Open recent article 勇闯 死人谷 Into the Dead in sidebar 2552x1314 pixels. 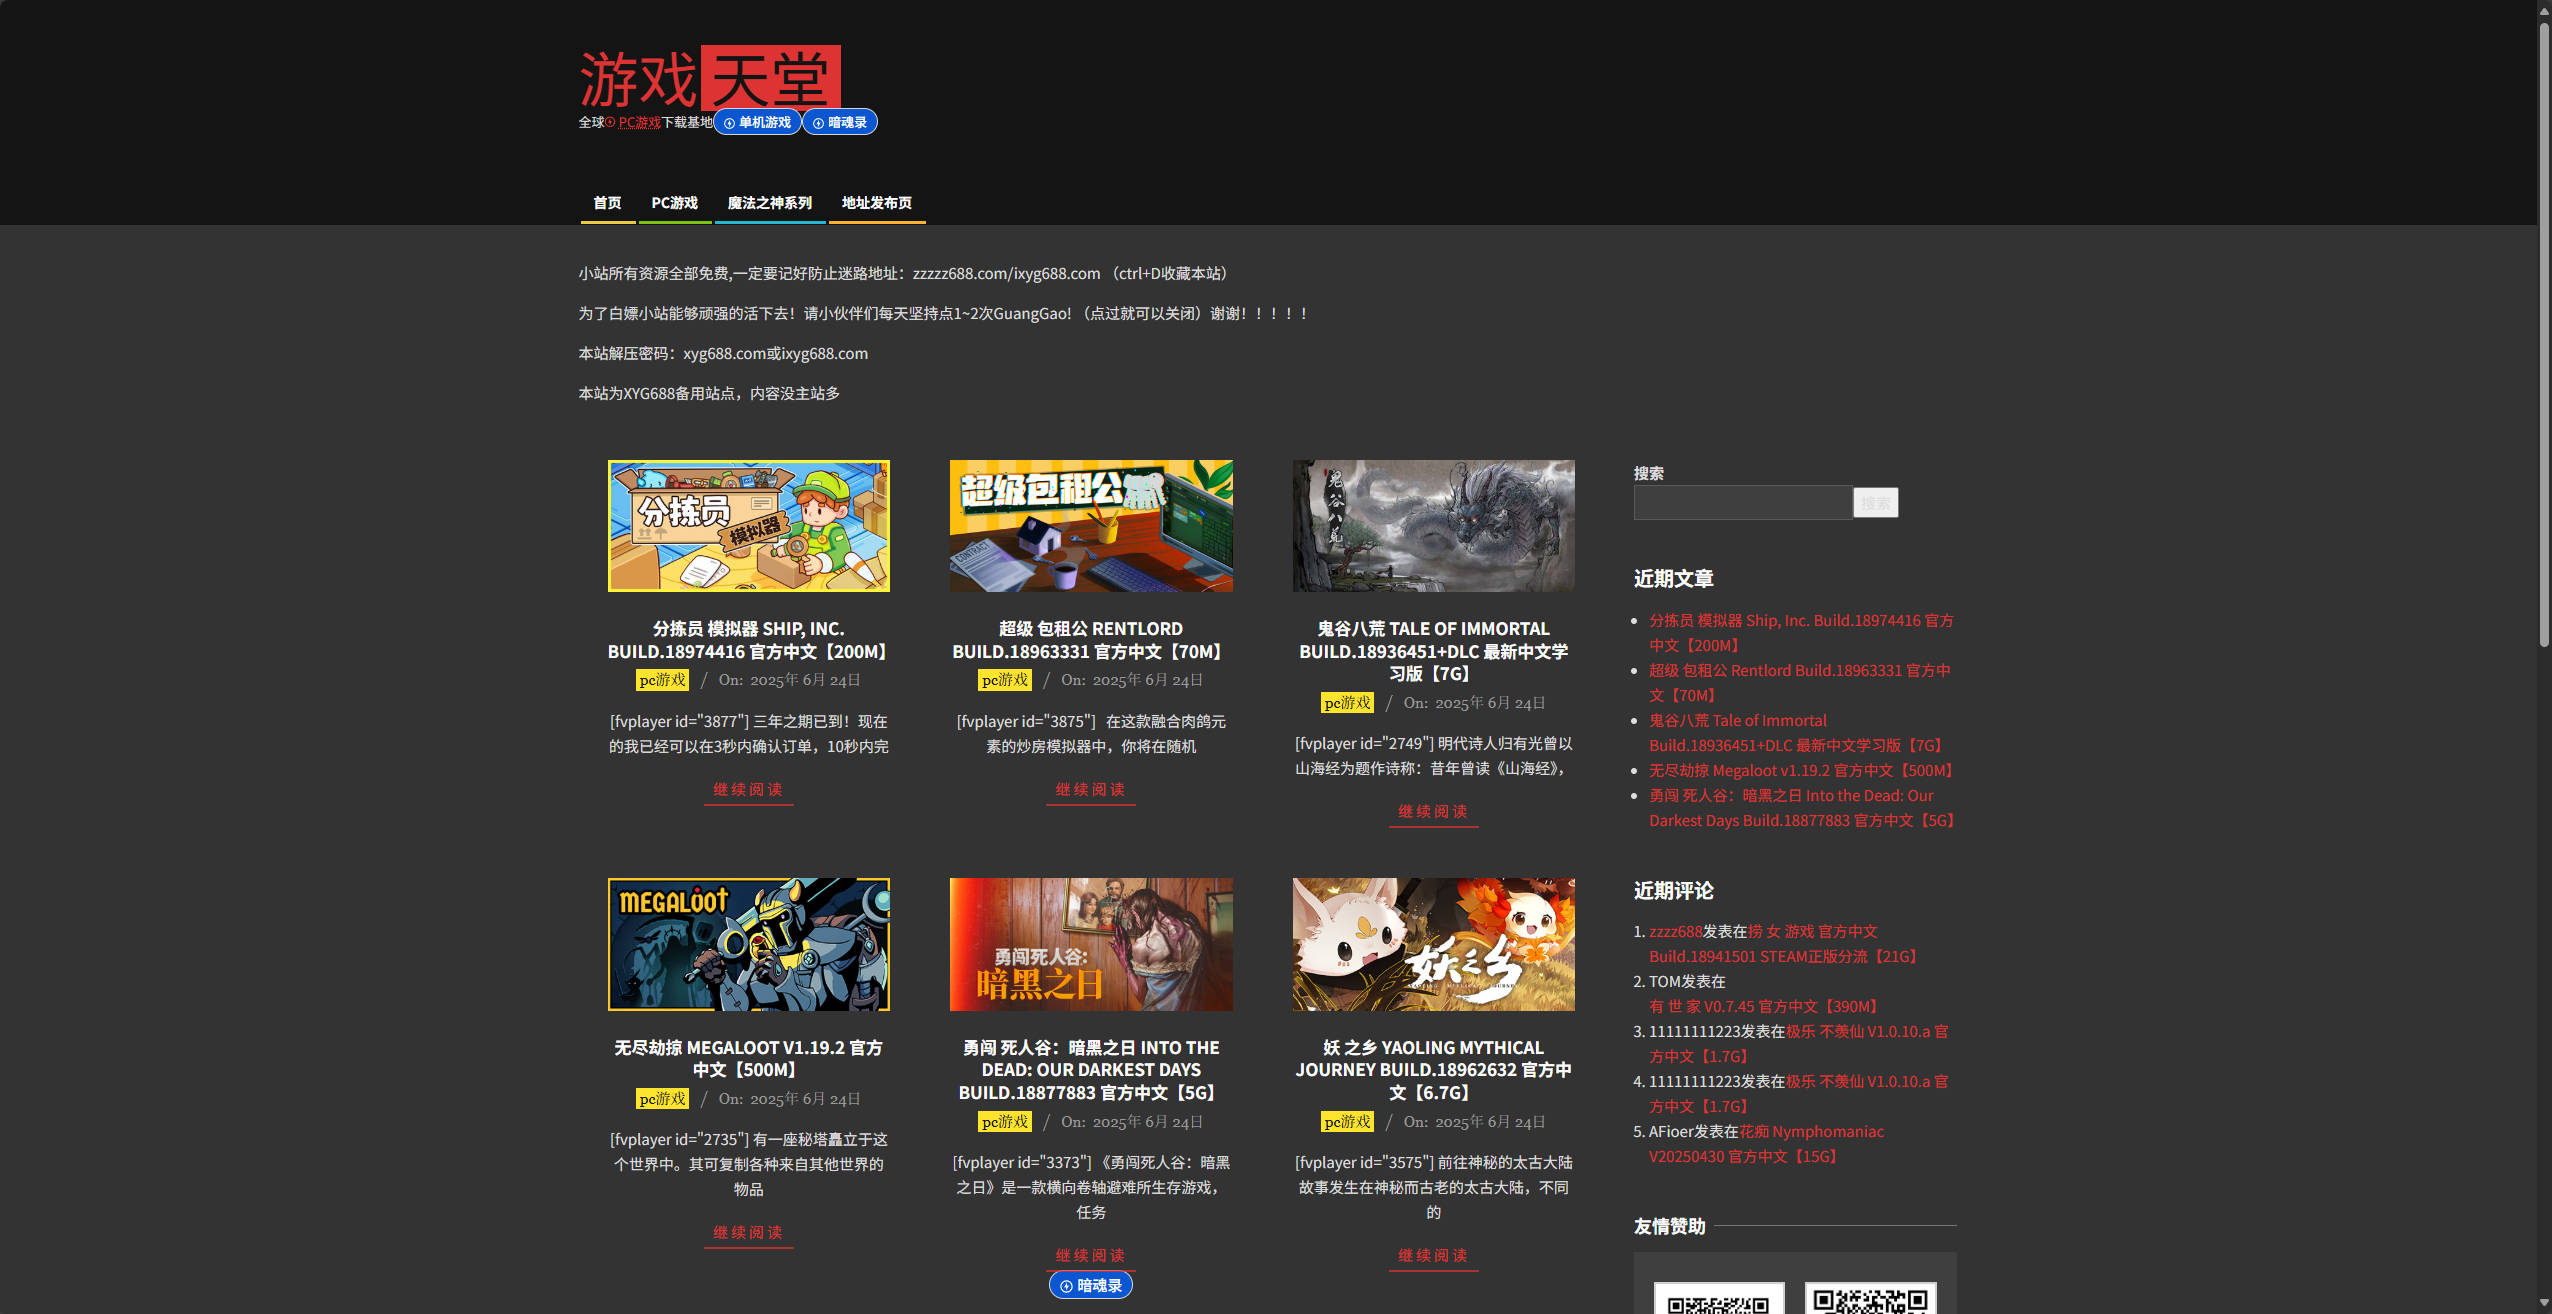pyautogui.click(x=1804, y=808)
